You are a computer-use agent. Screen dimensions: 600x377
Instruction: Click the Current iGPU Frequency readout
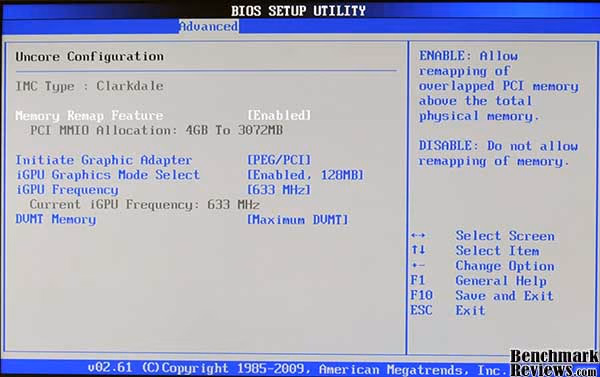click(x=145, y=205)
